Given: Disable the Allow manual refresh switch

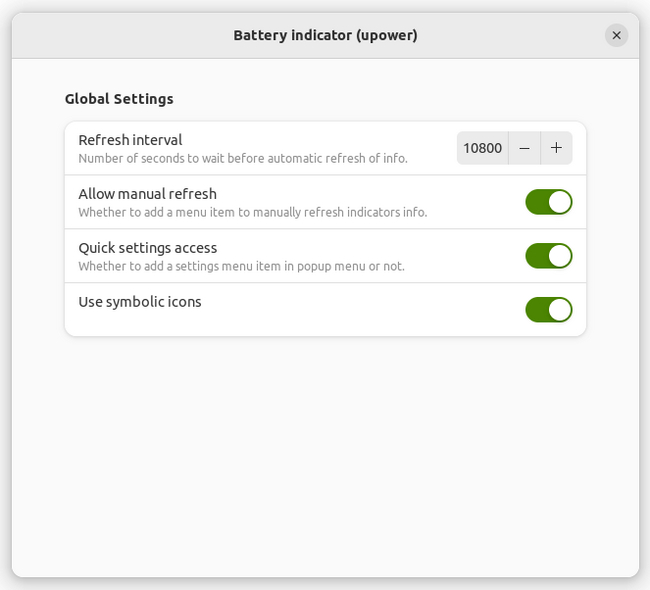Looking at the screenshot, I should 548,202.
